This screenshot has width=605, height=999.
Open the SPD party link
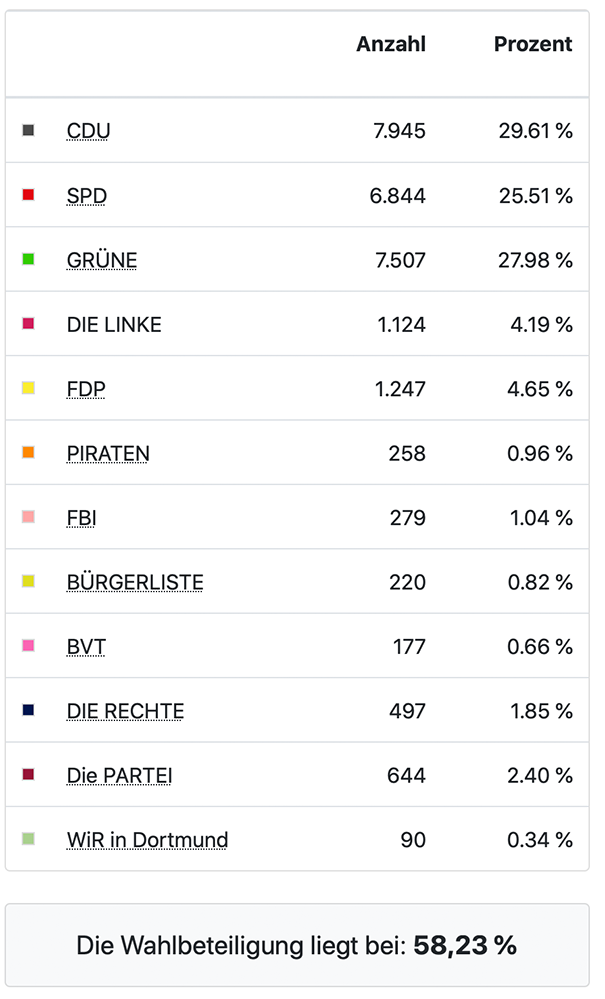87,196
